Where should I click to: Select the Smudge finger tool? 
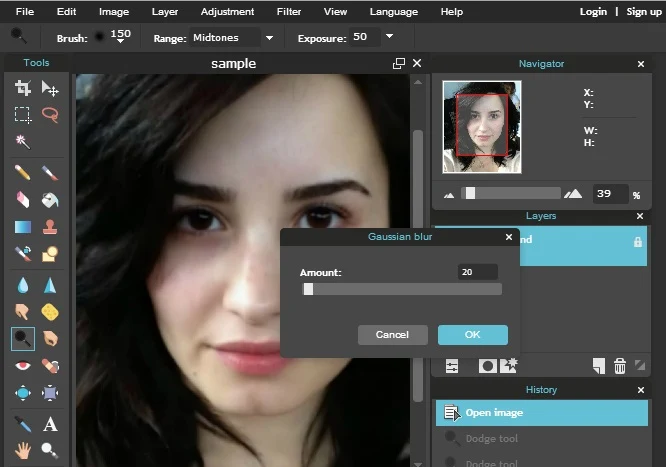coord(22,312)
